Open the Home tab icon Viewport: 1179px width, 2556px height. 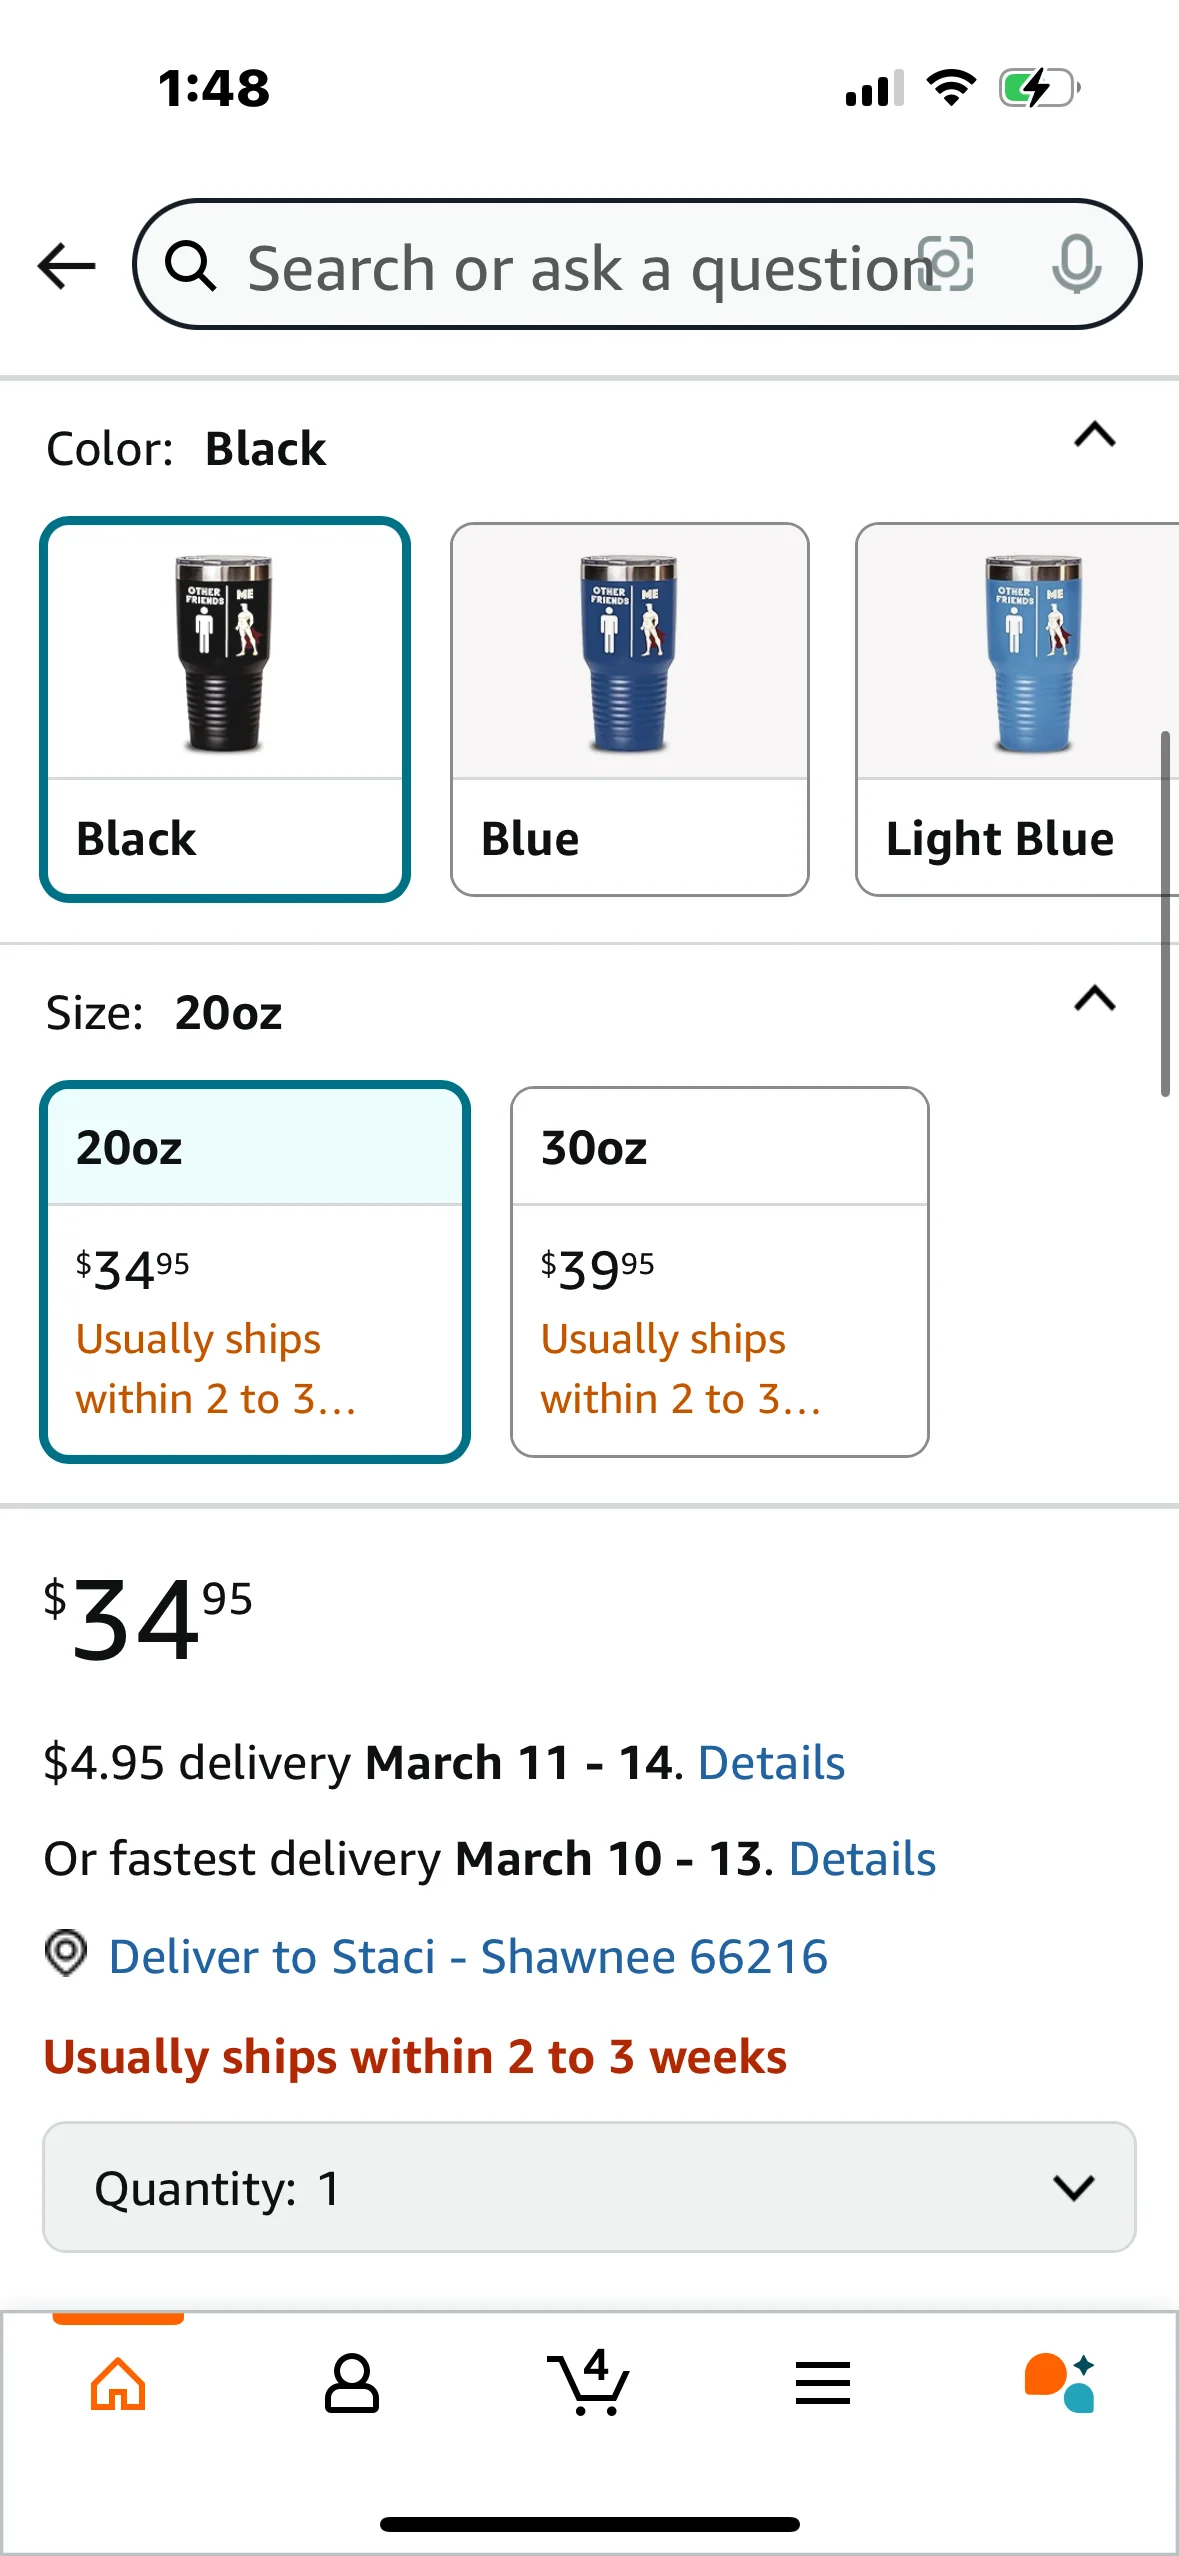point(118,2384)
